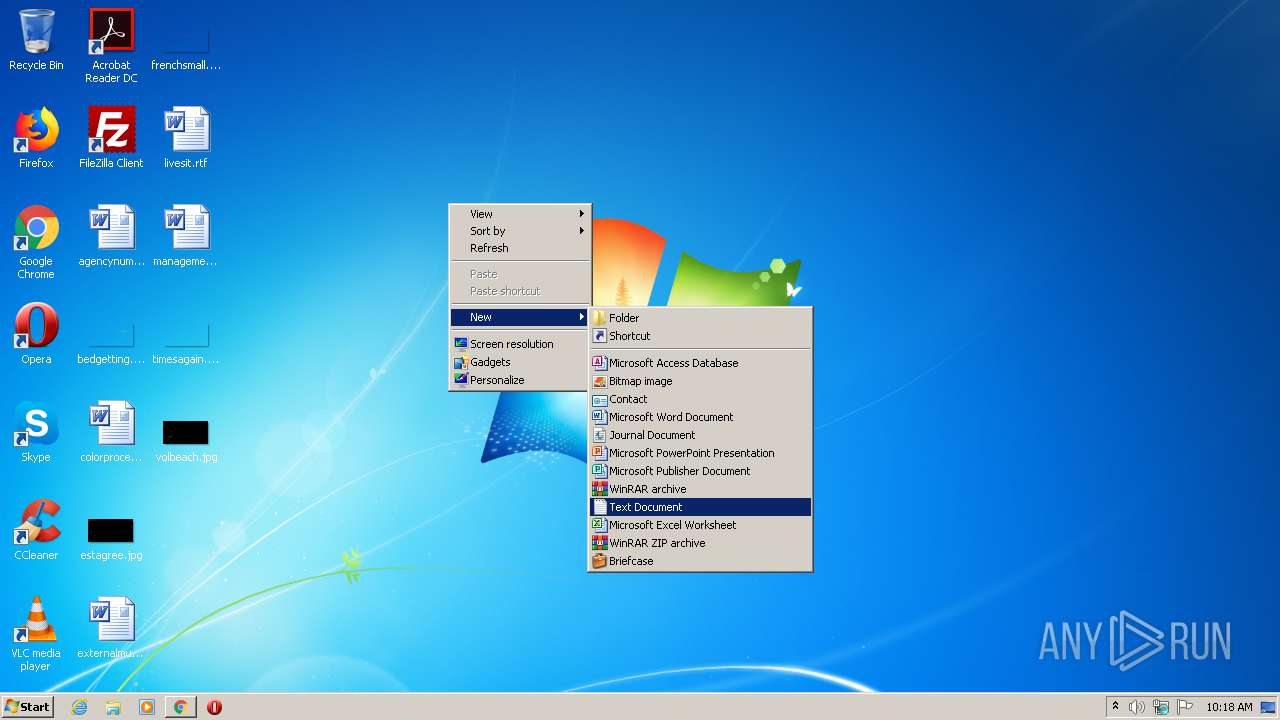Expand the Sort by submenu
This screenshot has width=1280, height=720.
pos(520,231)
